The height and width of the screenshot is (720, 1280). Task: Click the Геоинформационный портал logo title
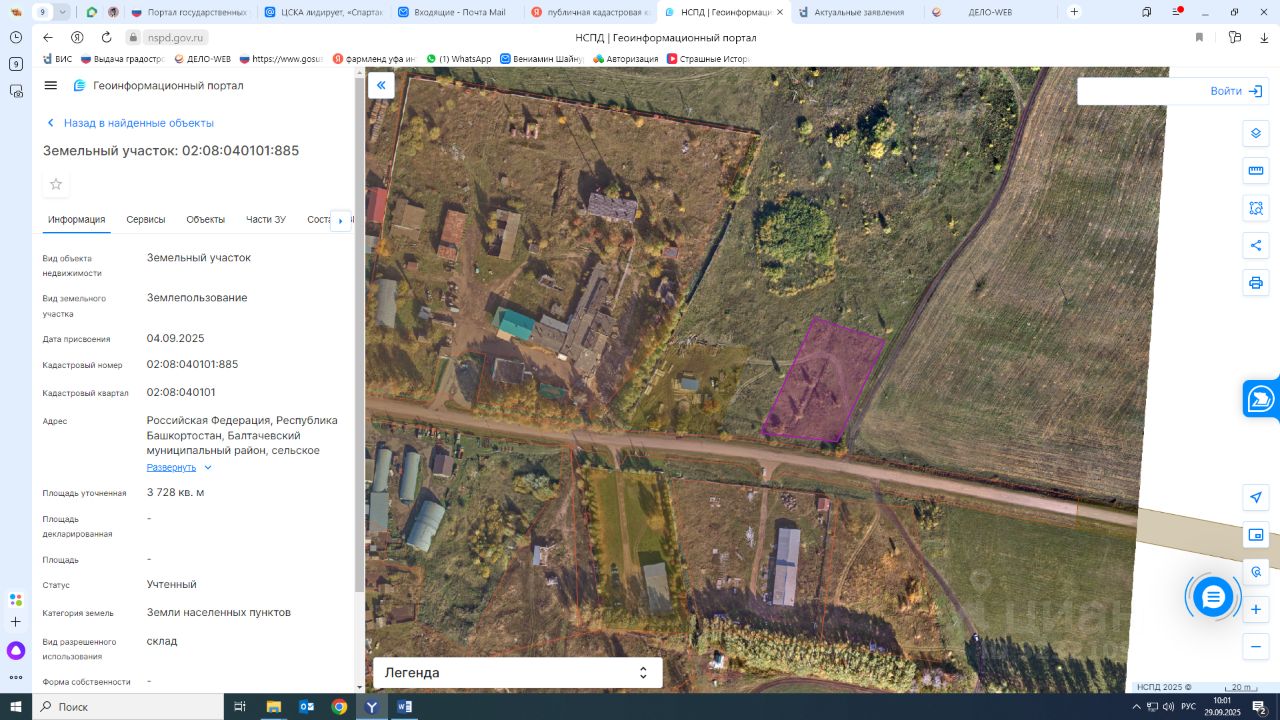(159, 86)
